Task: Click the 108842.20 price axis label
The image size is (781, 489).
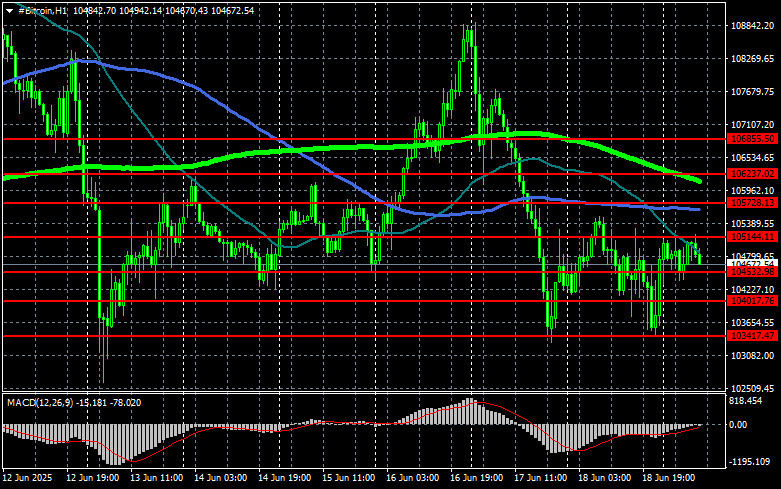Action: click(x=752, y=26)
